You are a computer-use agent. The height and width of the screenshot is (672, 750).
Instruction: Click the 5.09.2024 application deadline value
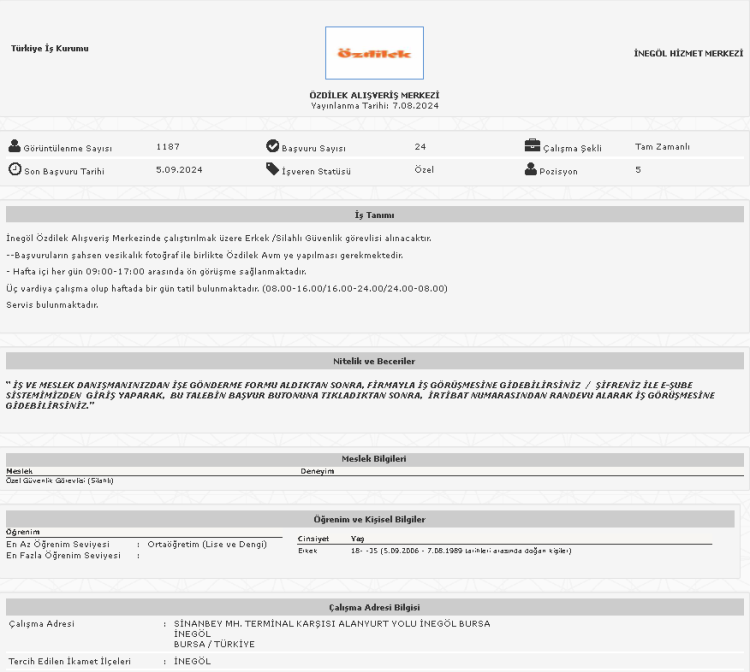pyautogui.click(x=179, y=170)
